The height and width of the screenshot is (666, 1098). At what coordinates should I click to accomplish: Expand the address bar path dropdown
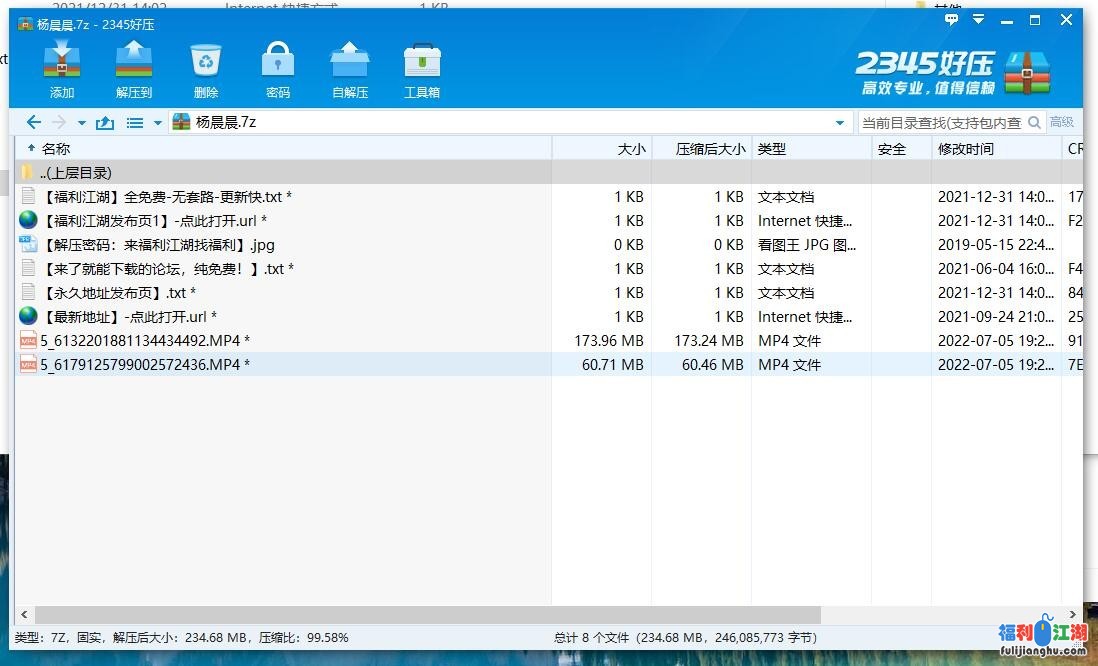point(839,123)
